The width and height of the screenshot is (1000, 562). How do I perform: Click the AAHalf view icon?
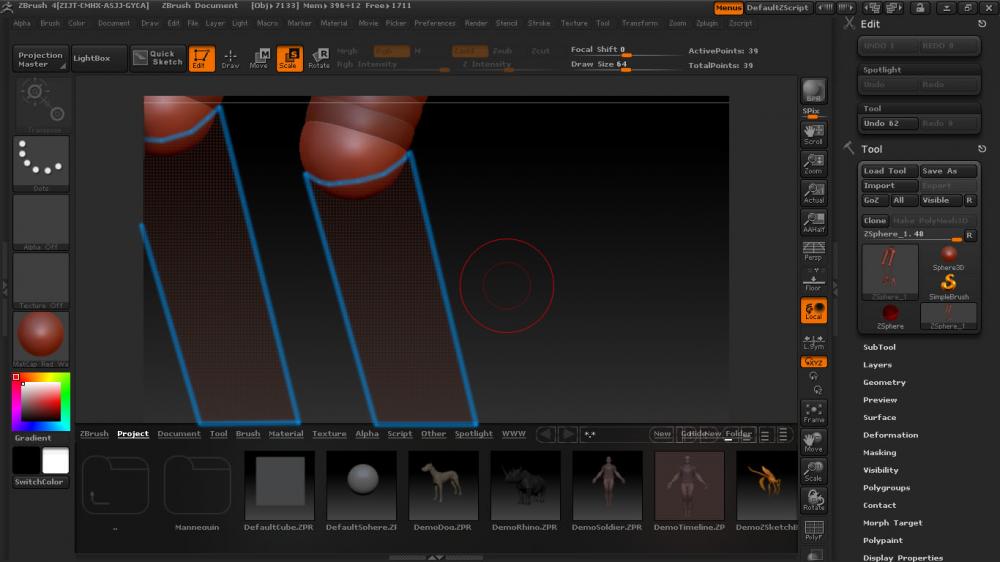click(x=814, y=221)
